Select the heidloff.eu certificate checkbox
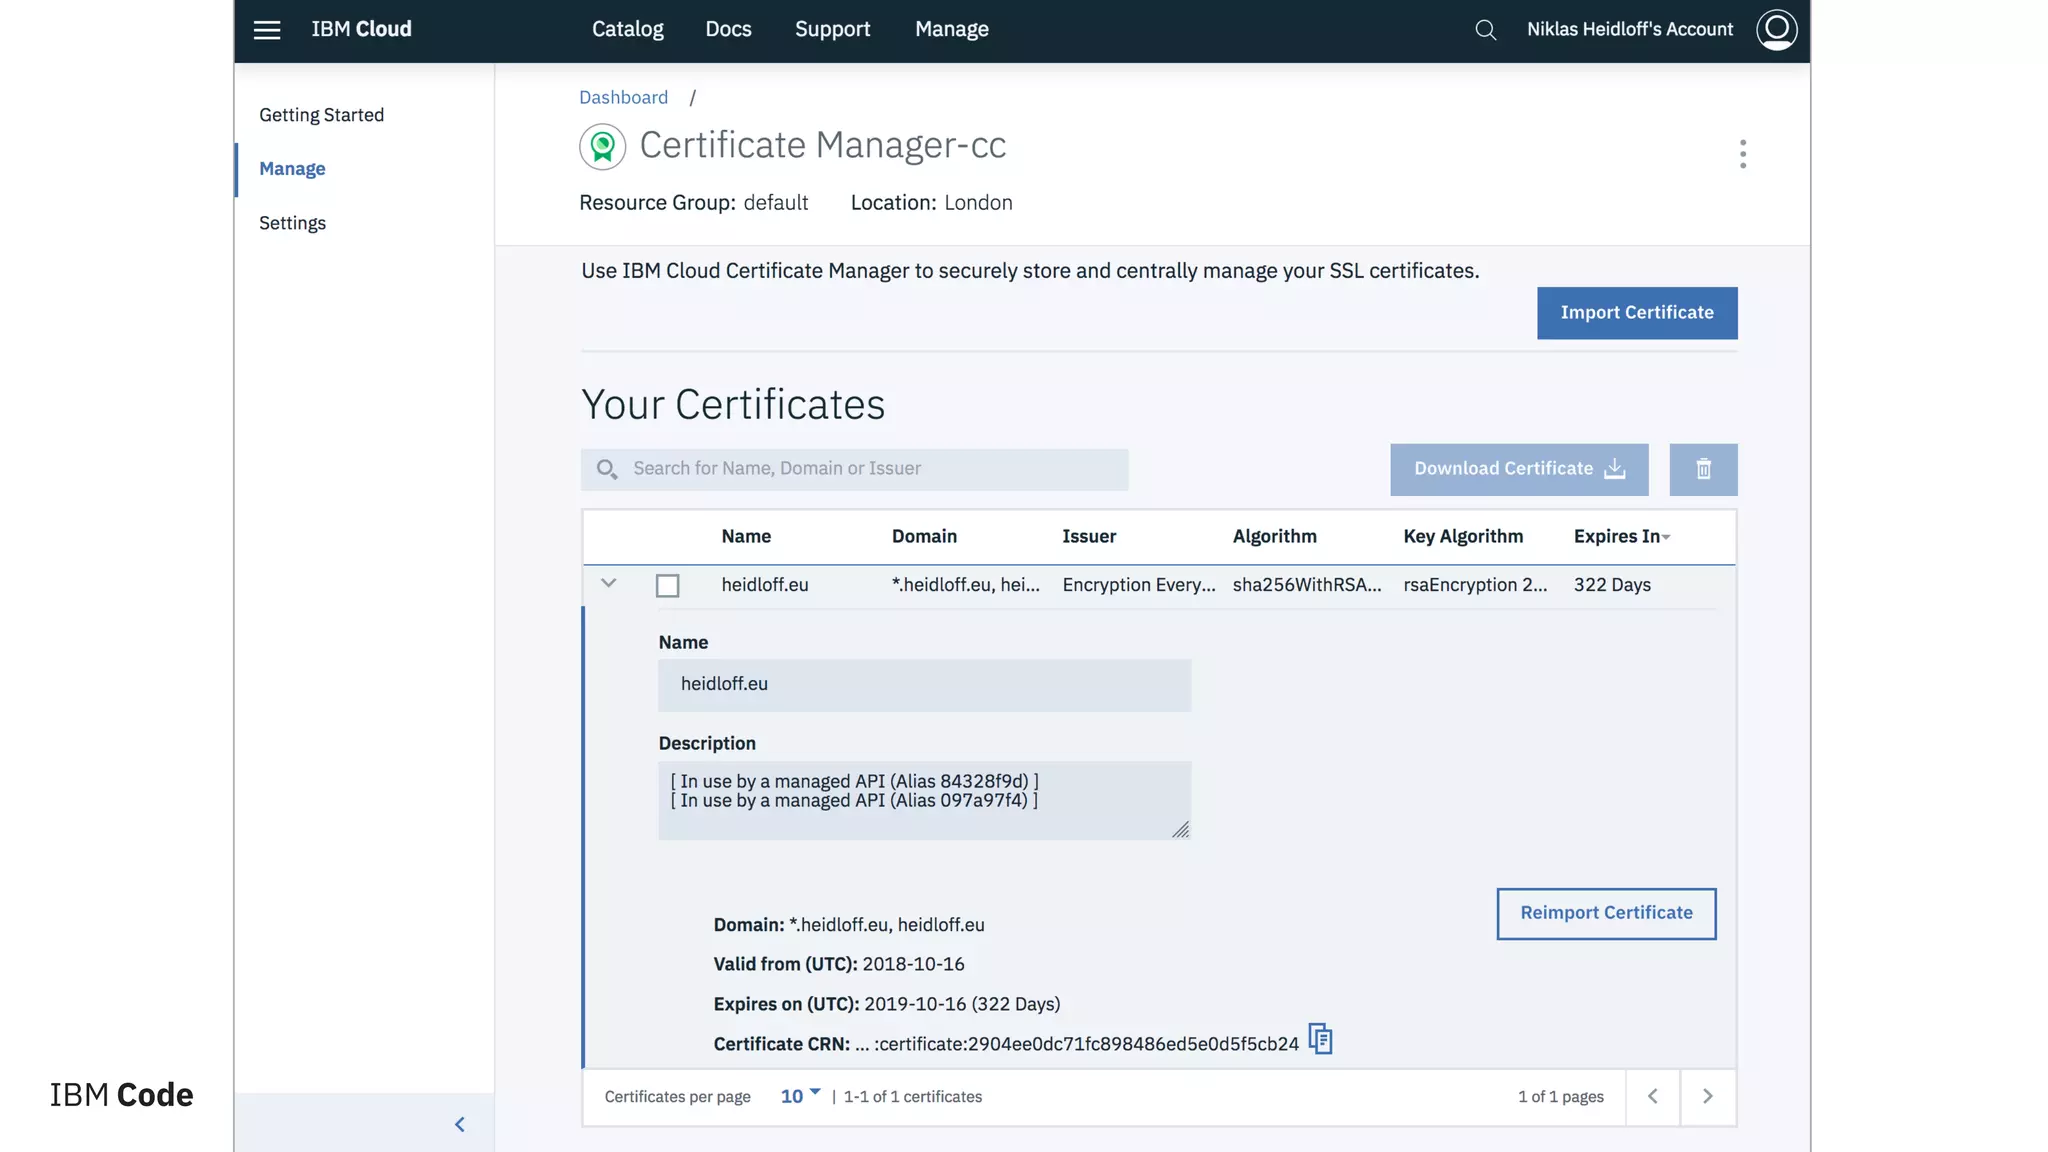The width and height of the screenshot is (2048, 1152). click(x=667, y=586)
